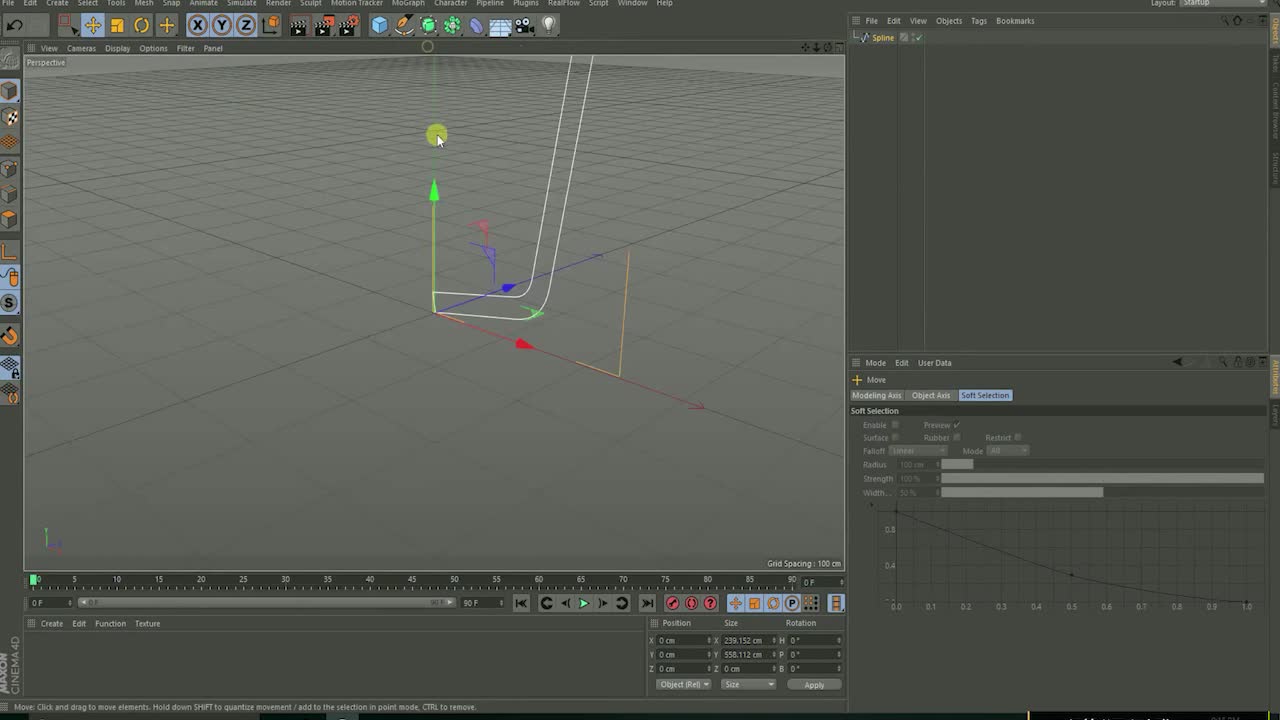Activate the Rotate tool in top toolbar
Viewport: 1280px width, 720px height.
point(142,25)
